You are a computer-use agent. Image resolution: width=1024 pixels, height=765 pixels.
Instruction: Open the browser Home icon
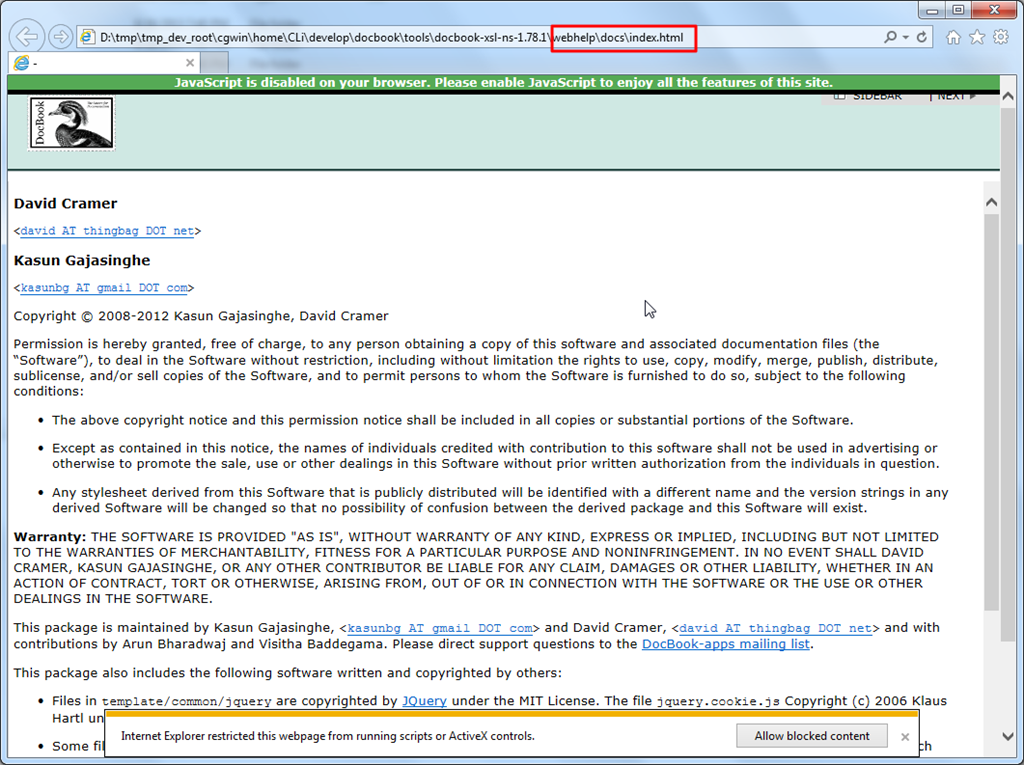point(953,37)
